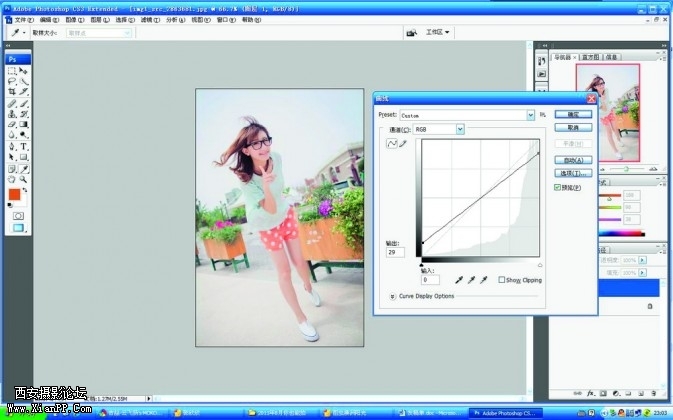Select the Hand tool
This screenshot has width=673, height=420.
(12, 179)
